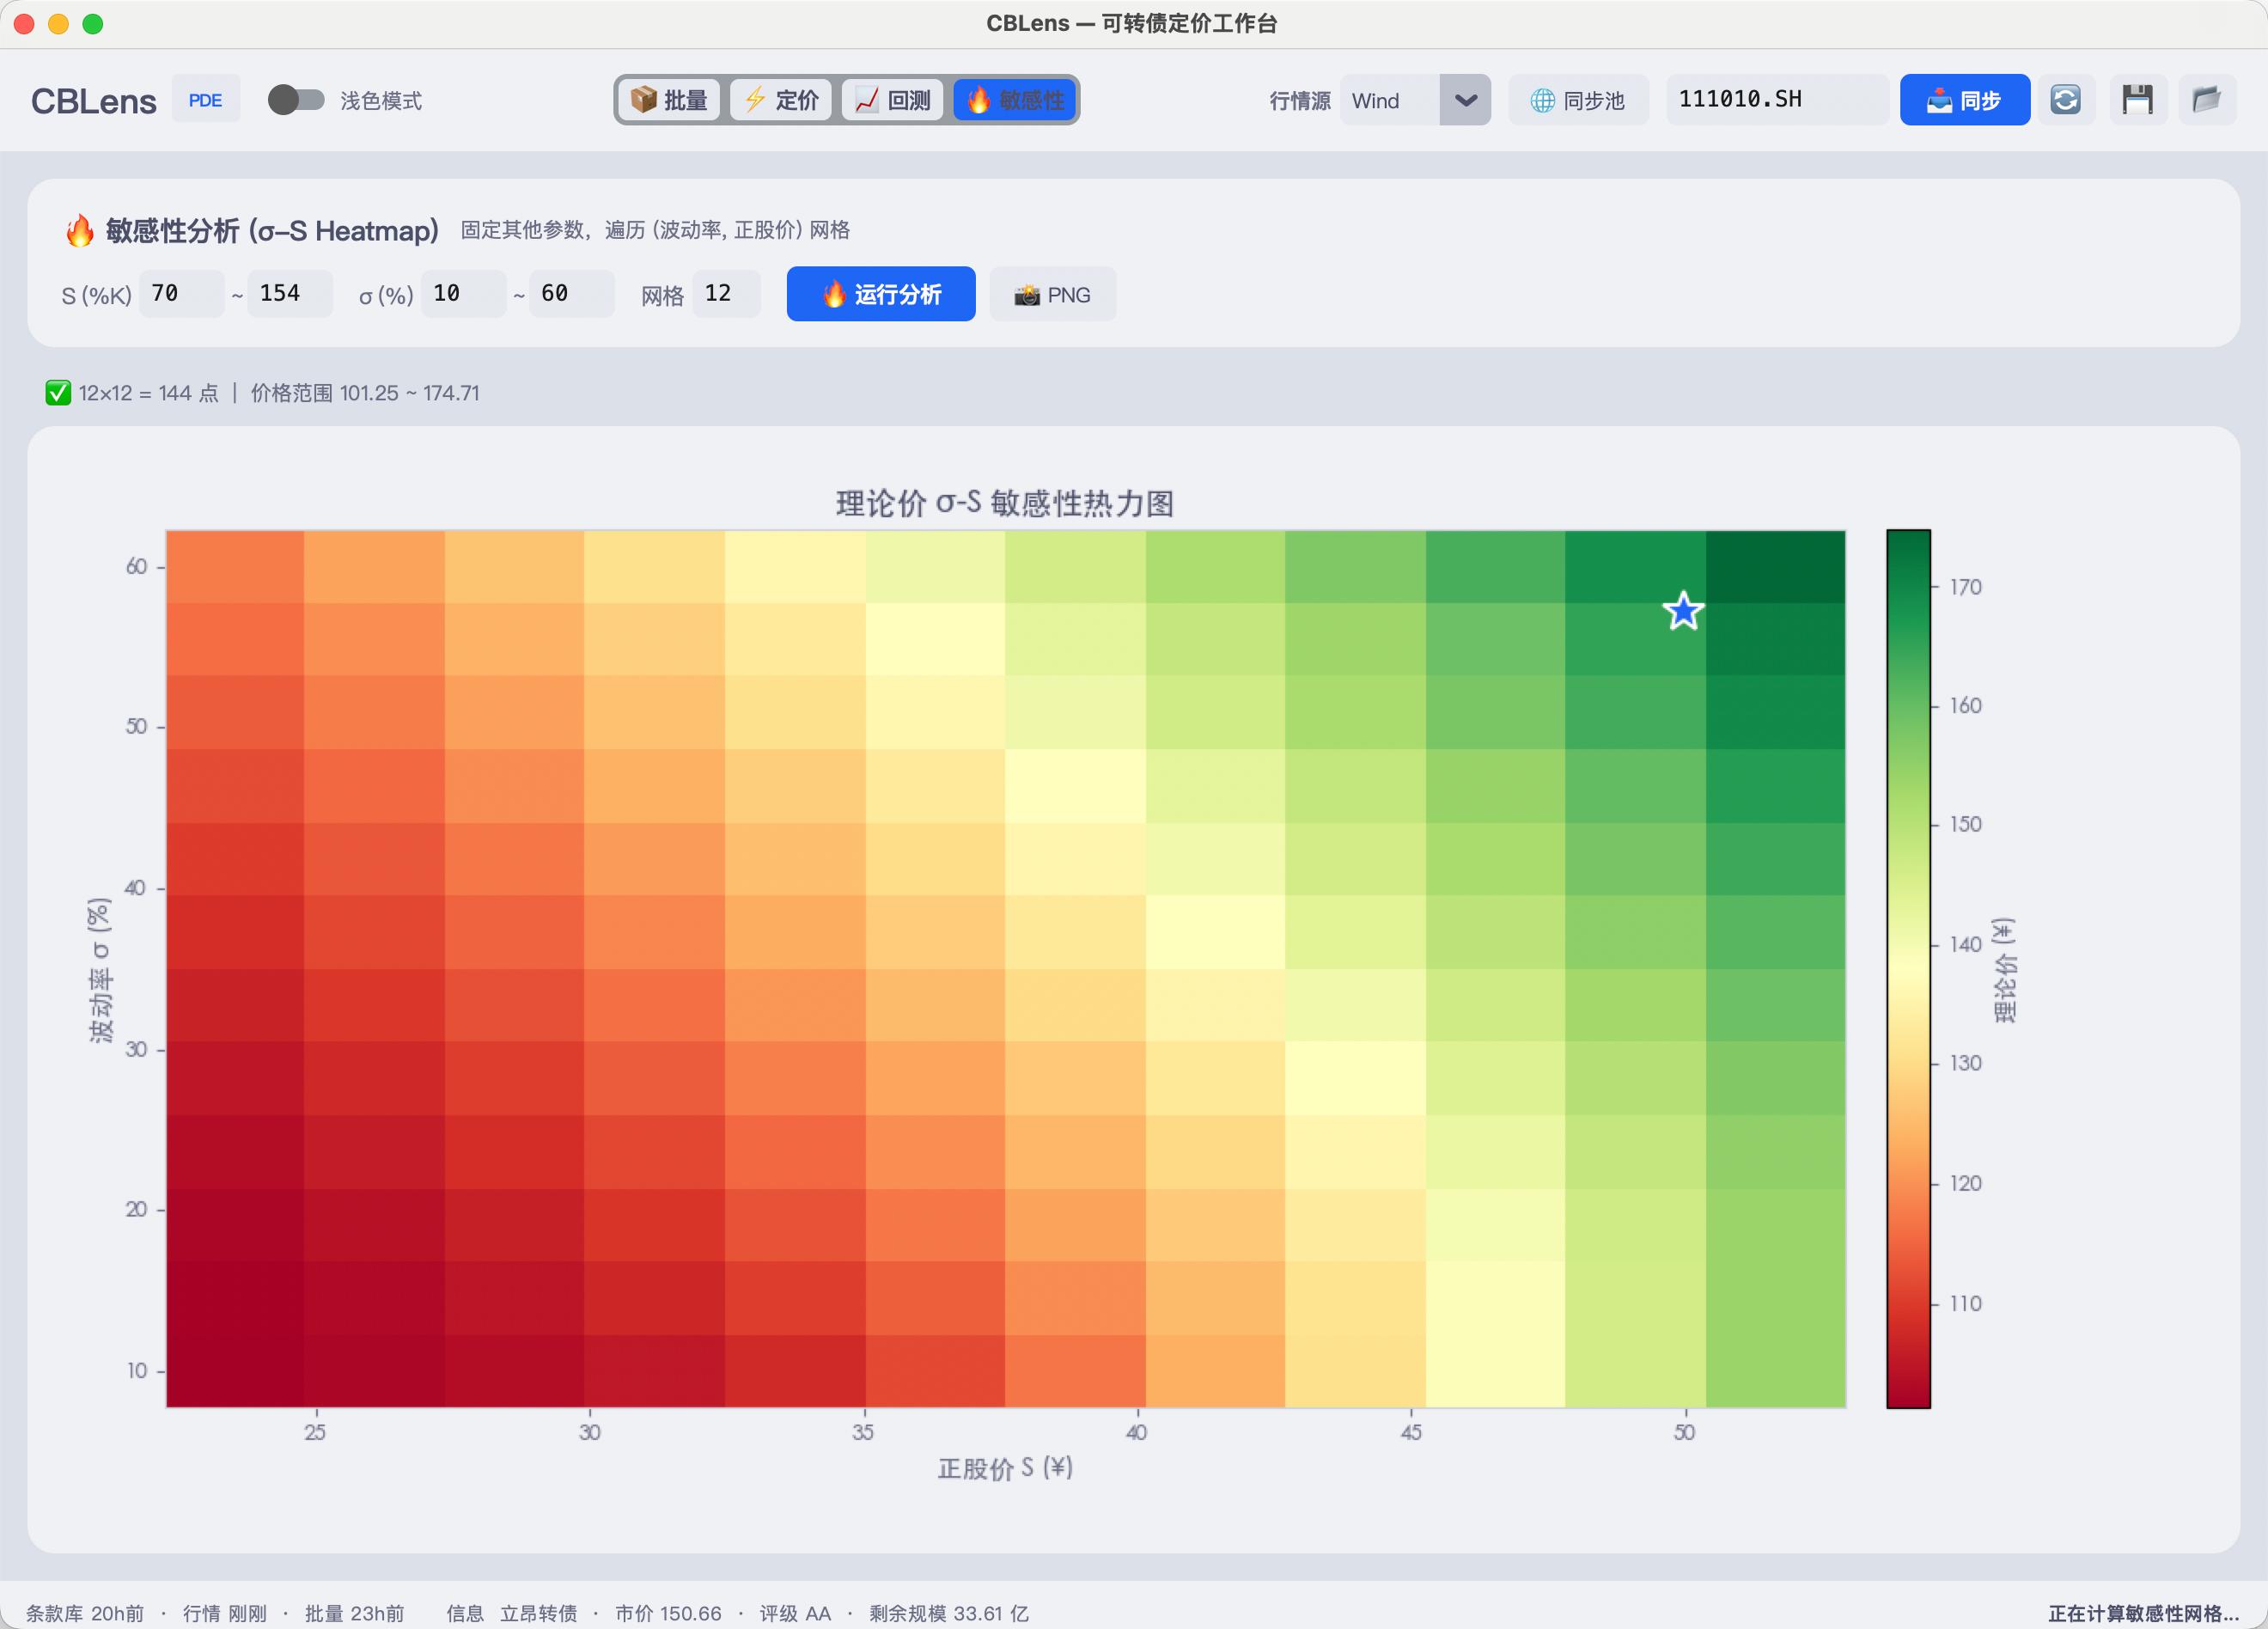Screen dimensions: 2268x1629
Task: Switch to the 回测 backtest tab
Action: (893, 100)
